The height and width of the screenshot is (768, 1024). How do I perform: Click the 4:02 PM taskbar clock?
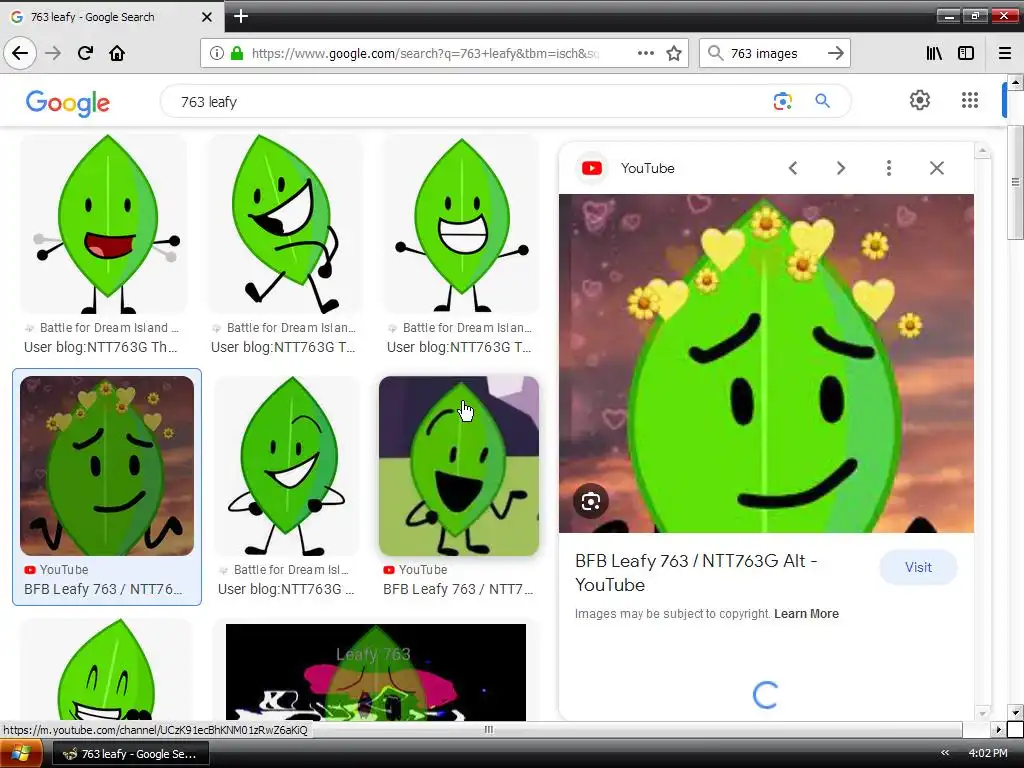988,753
